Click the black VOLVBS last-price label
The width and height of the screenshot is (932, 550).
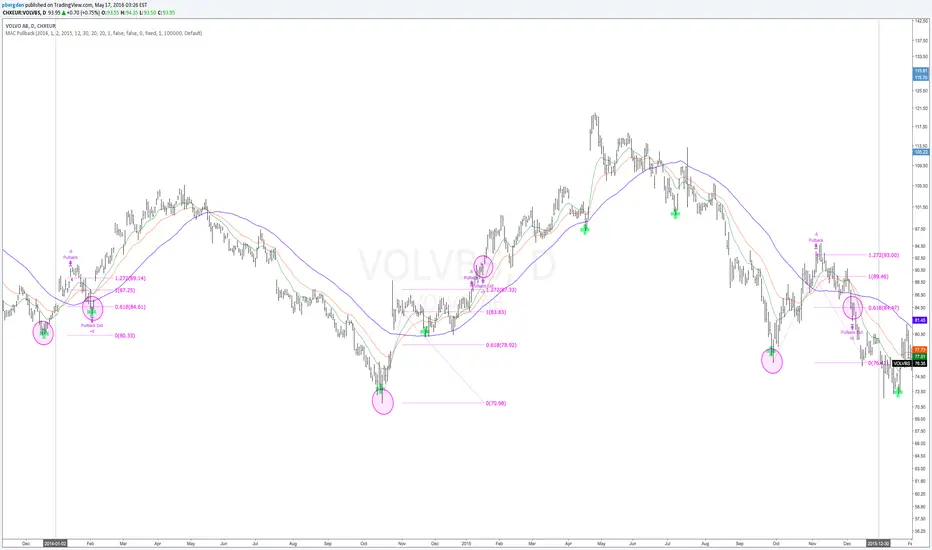tap(902, 363)
